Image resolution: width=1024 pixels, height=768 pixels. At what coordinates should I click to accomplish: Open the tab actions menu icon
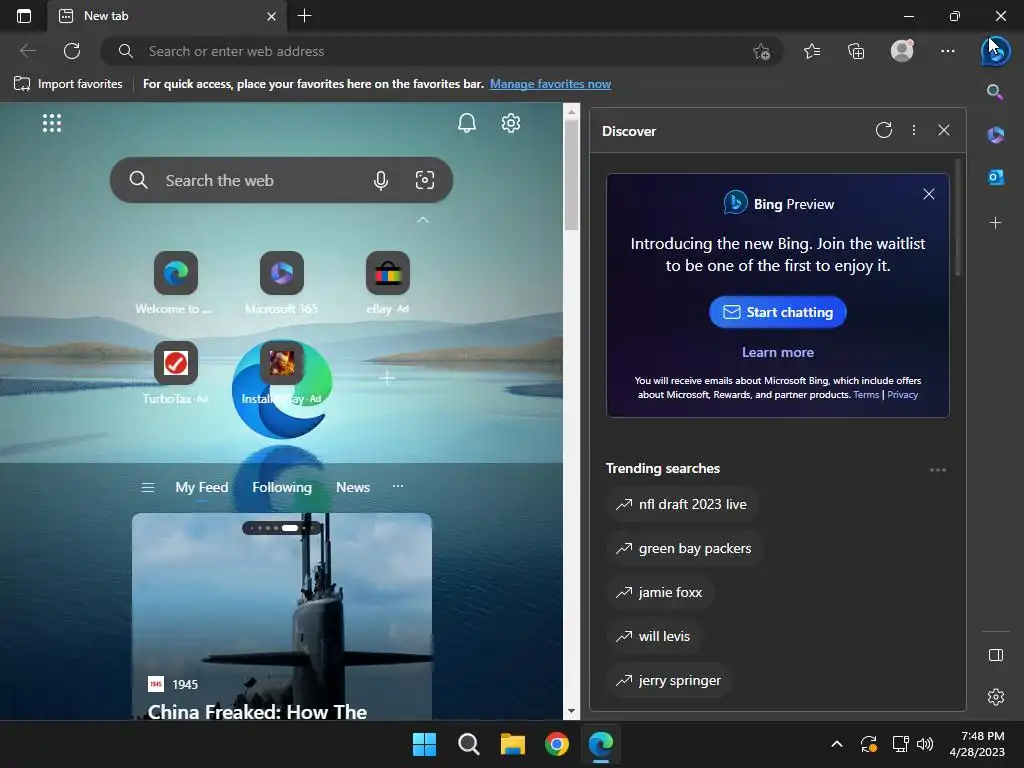[x=24, y=16]
